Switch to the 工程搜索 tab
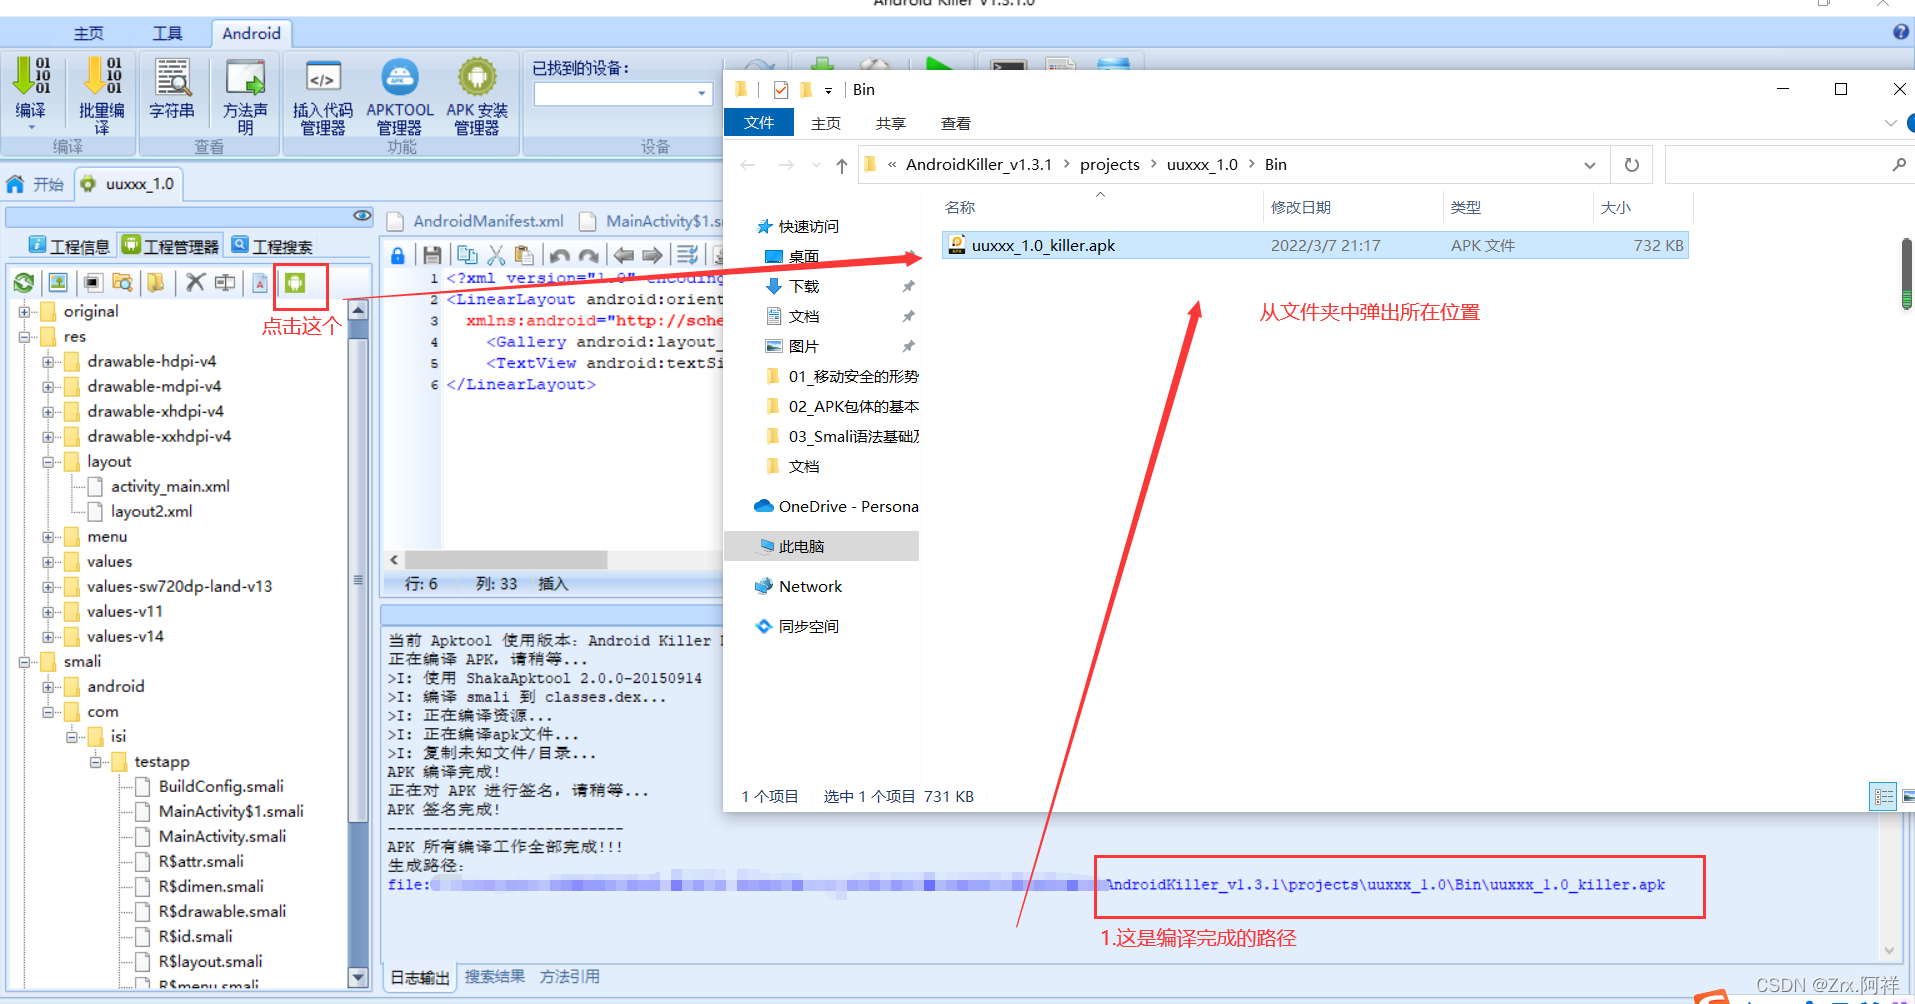1915x1004 pixels. coord(272,246)
